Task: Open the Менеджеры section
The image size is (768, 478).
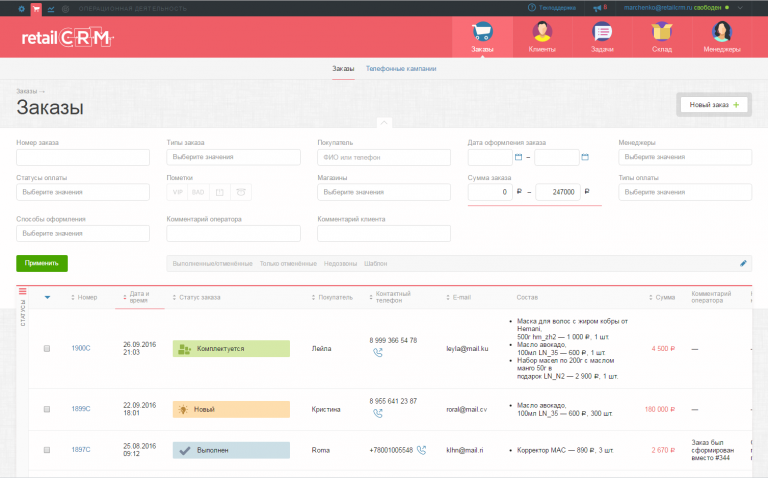Action: click(x=722, y=37)
